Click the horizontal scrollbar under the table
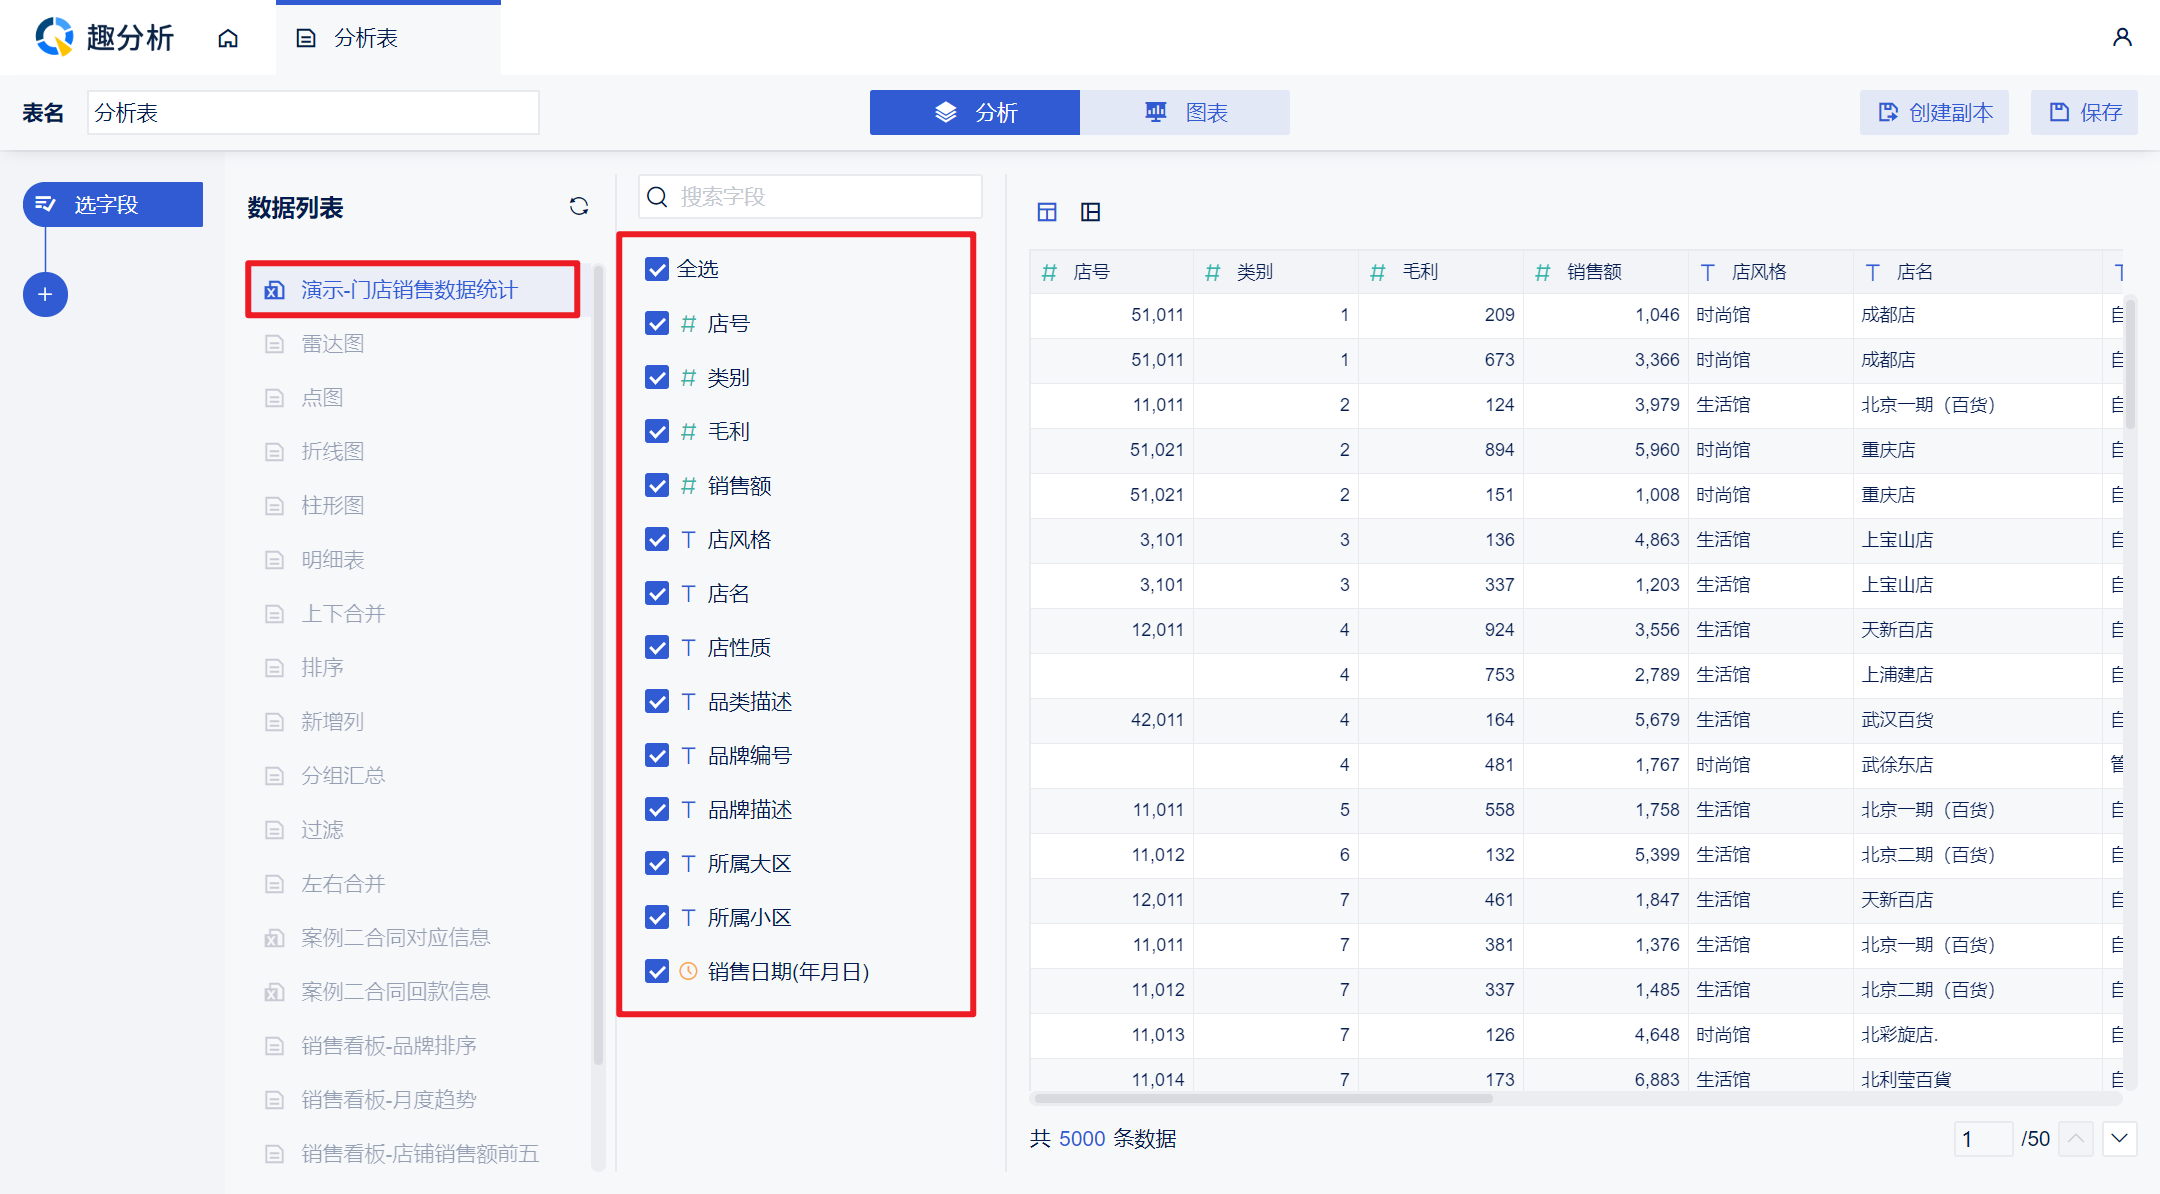The width and height of the screenshot is (2160, 1194). point(1262,1098)
